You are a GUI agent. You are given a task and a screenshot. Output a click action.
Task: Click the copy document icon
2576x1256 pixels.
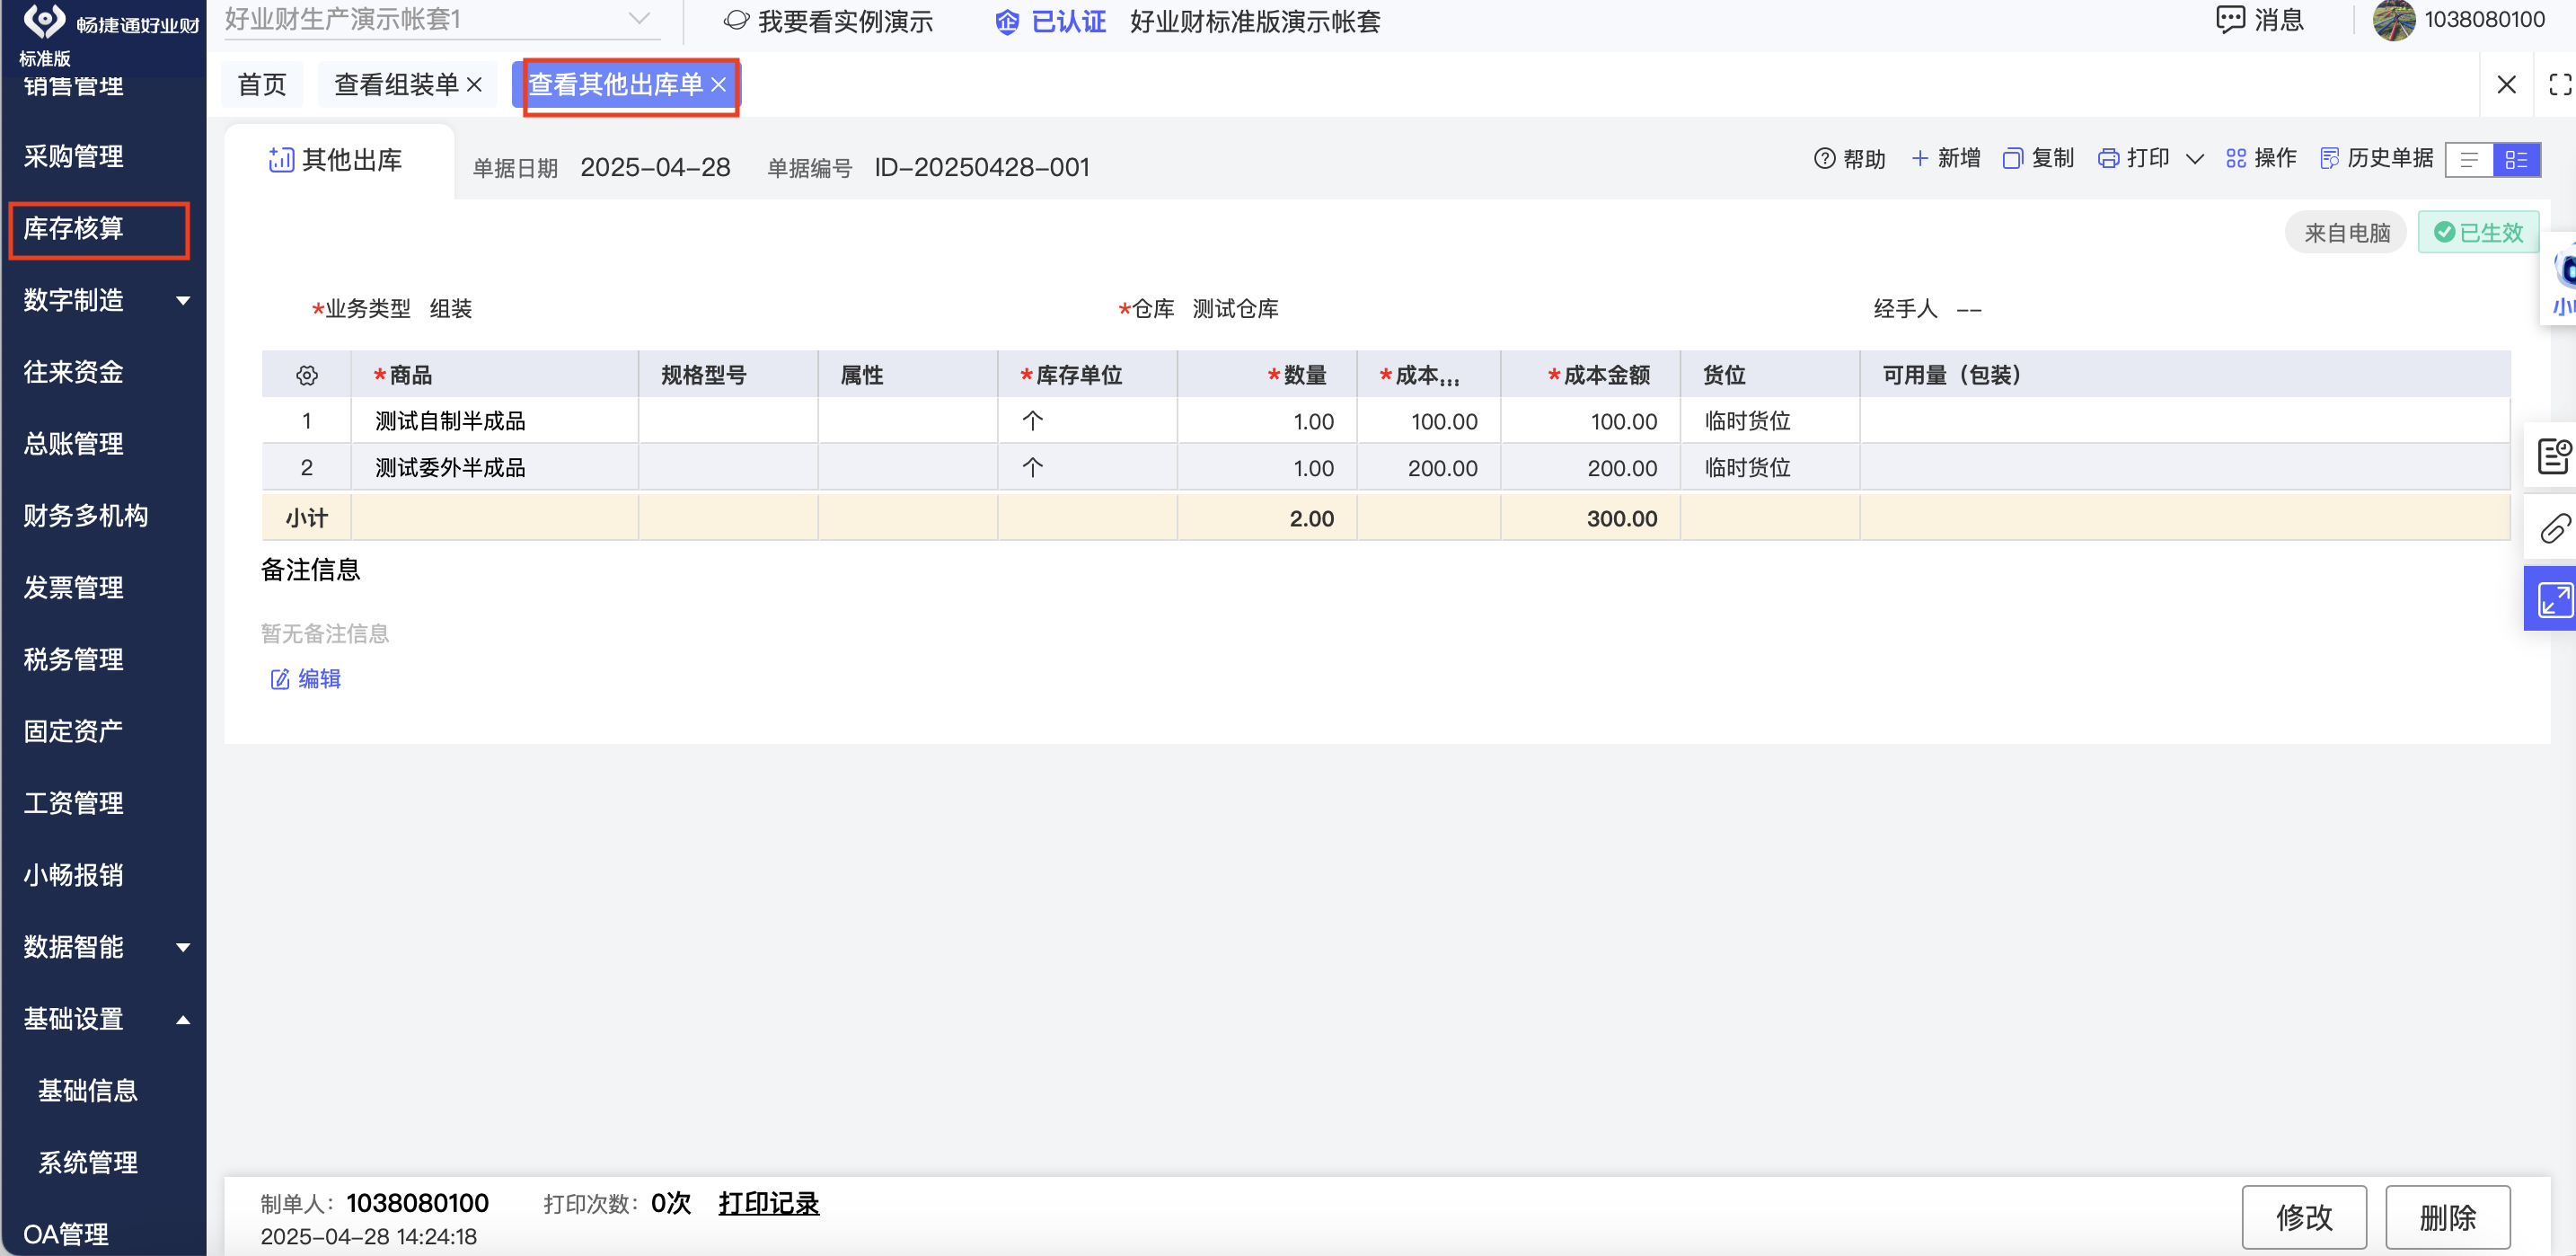tap(2012, 158)
